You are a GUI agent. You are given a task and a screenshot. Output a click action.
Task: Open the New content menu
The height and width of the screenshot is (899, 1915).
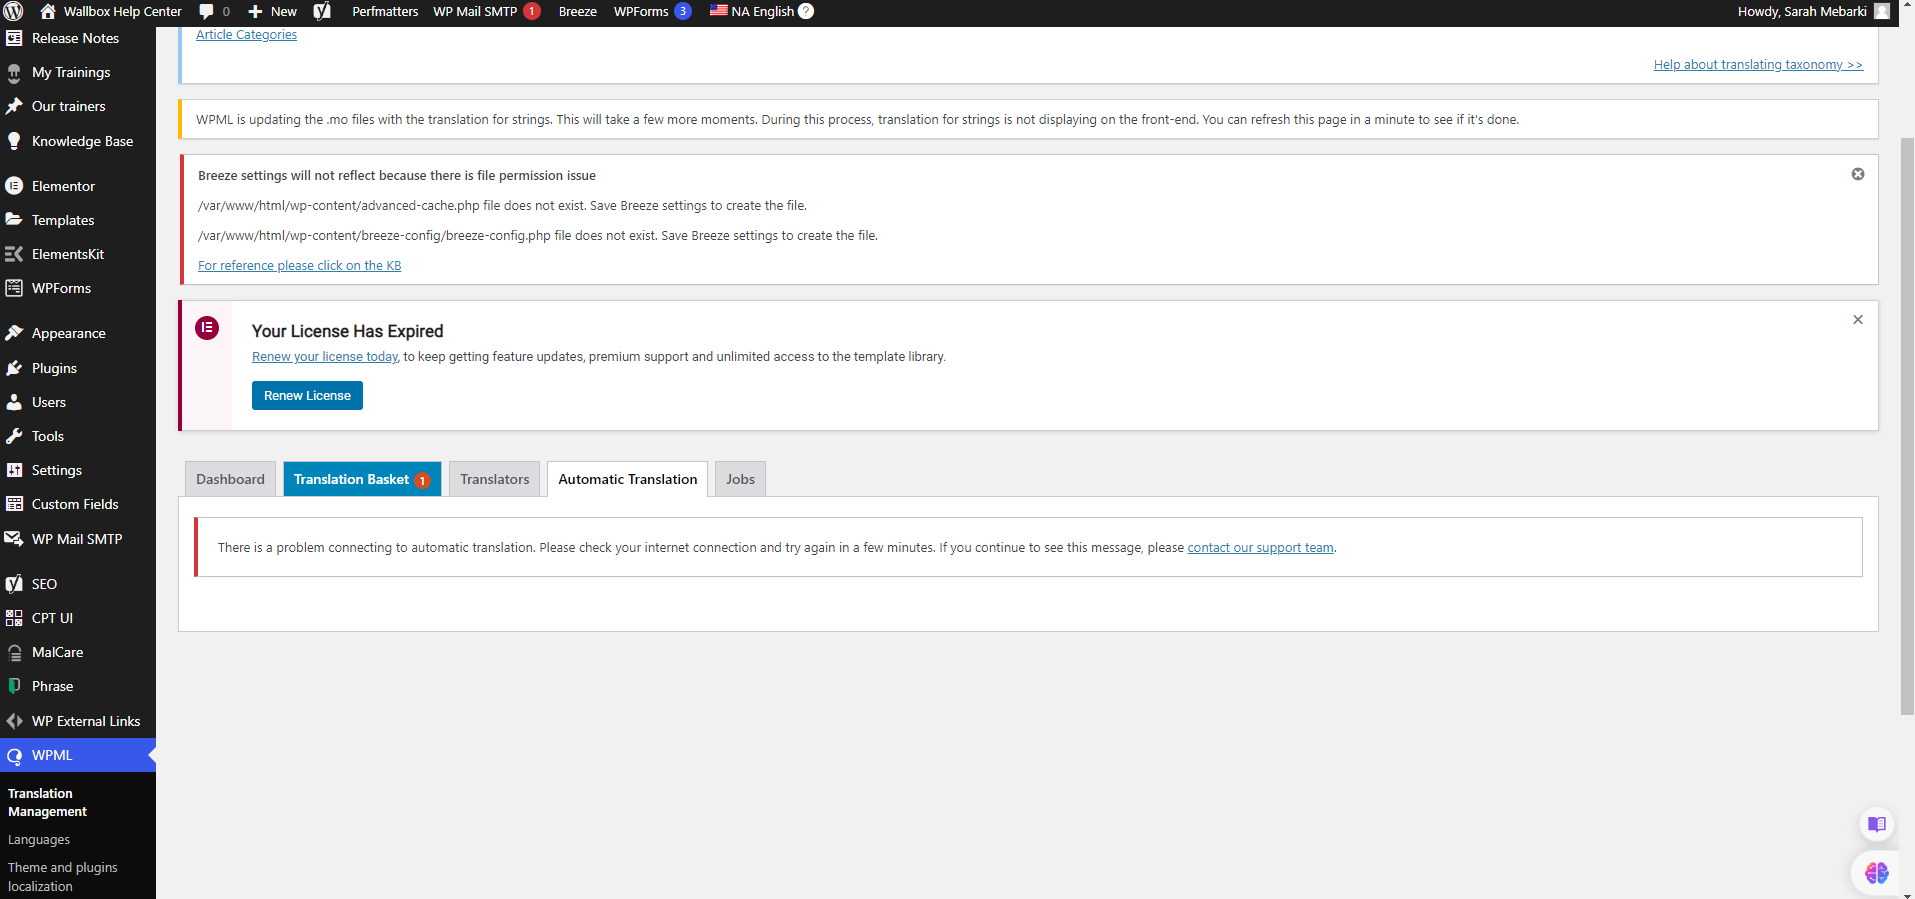[272, 12]
